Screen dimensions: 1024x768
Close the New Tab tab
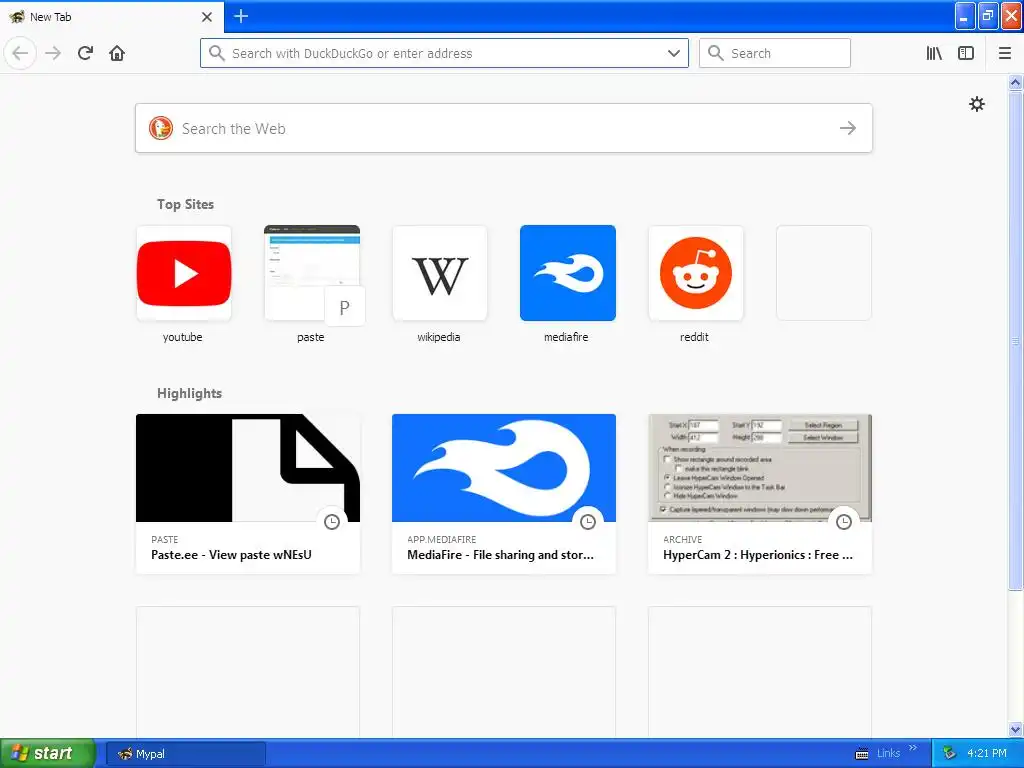[206, 17]
